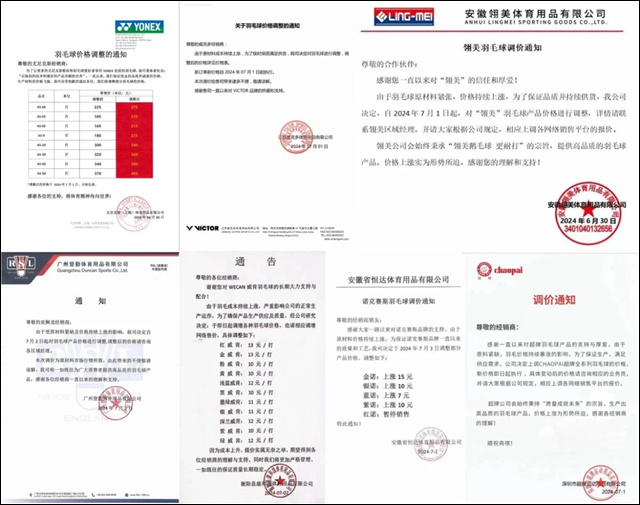Viewport: 640px width, 505px height.
Task: Click the red stamp on Yonex notice
Action: coord(133,213)
